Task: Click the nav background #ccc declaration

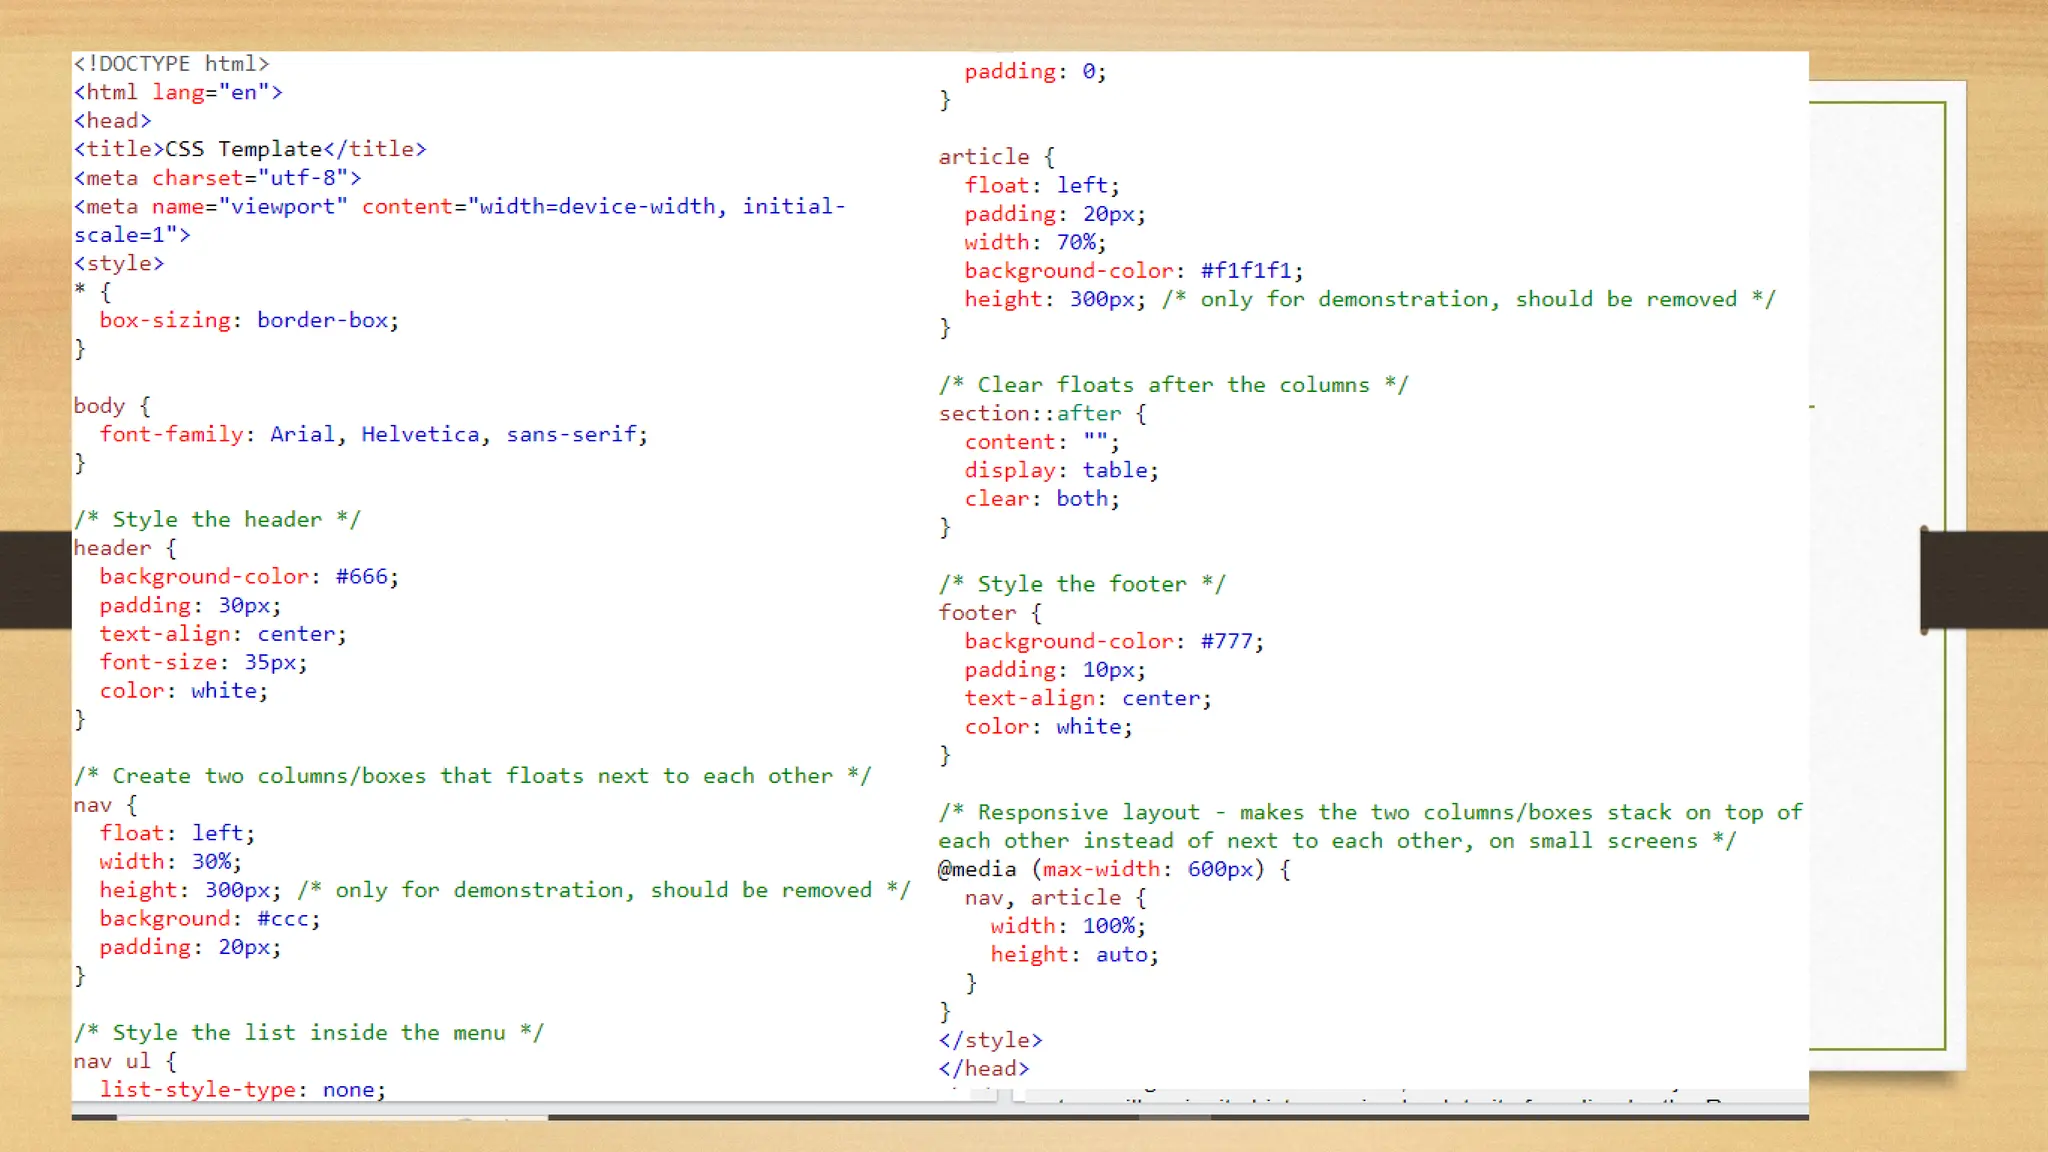Action: point(209,919)
